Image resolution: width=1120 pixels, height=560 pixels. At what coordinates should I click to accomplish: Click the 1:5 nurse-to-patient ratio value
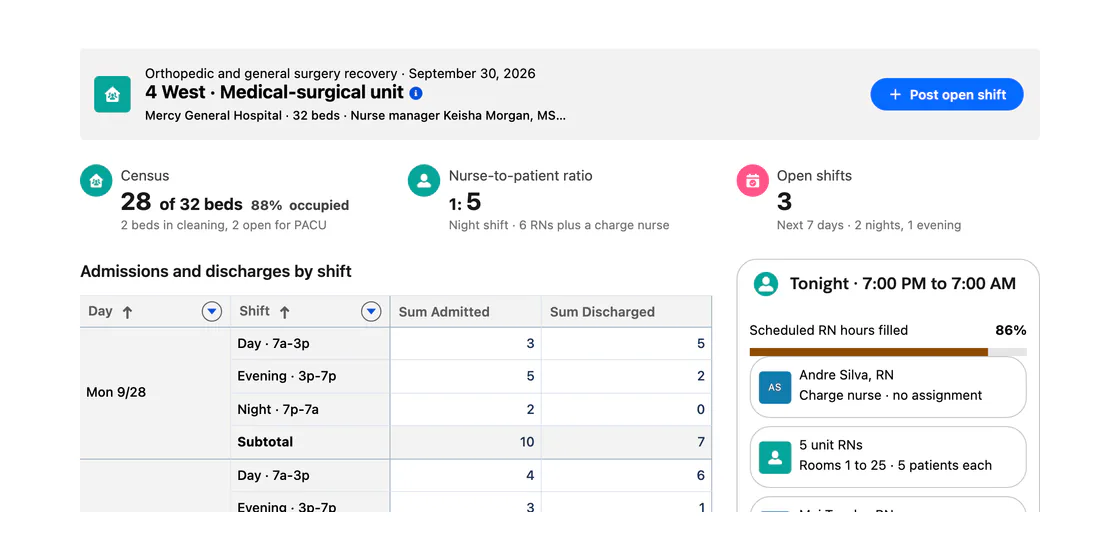tap(465, 203)
